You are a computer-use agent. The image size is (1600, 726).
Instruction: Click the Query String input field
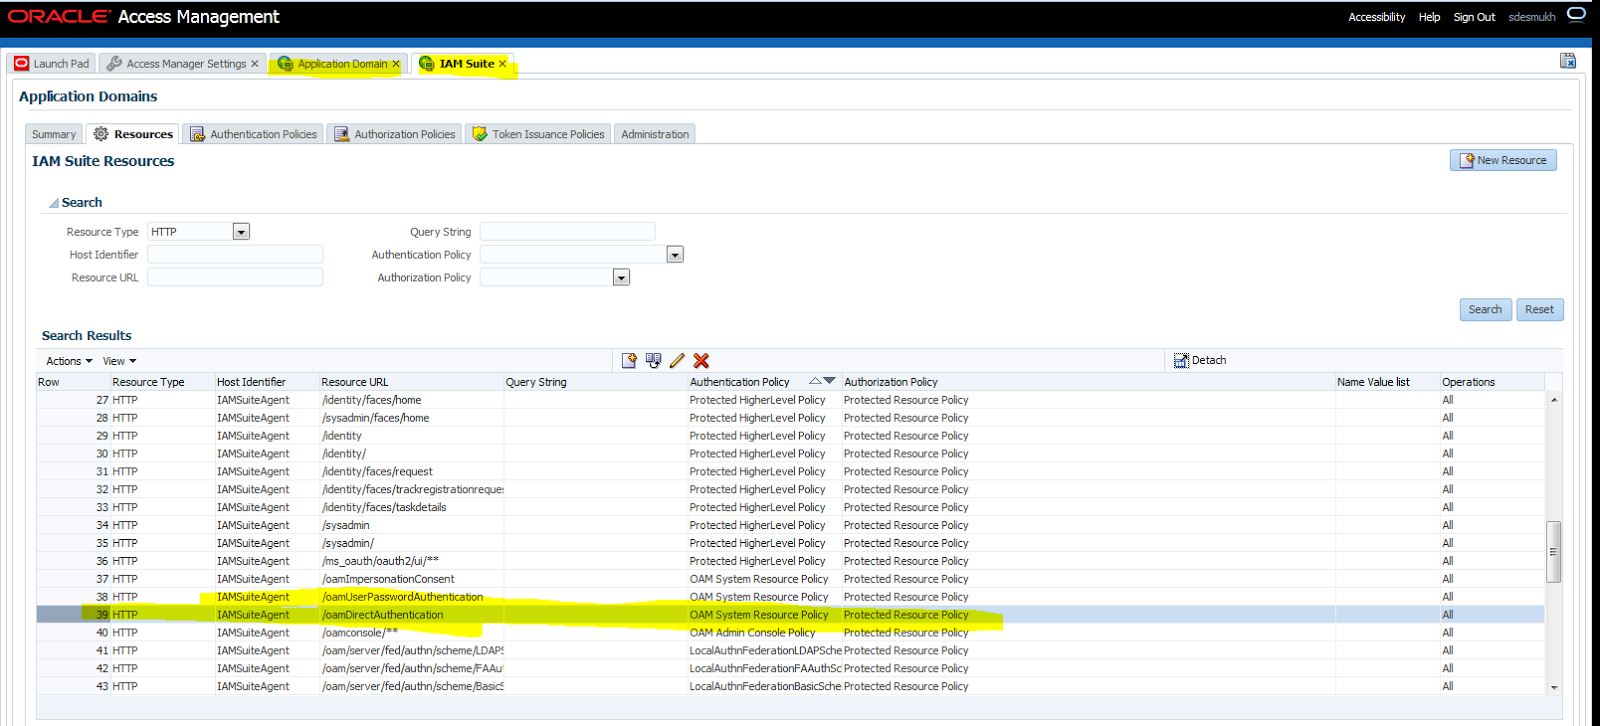(568, 232)
